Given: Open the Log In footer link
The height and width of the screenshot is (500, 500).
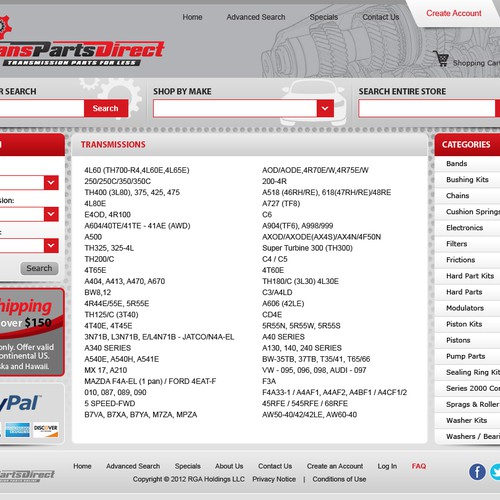Looking at the screenshot, I should 387,466.
